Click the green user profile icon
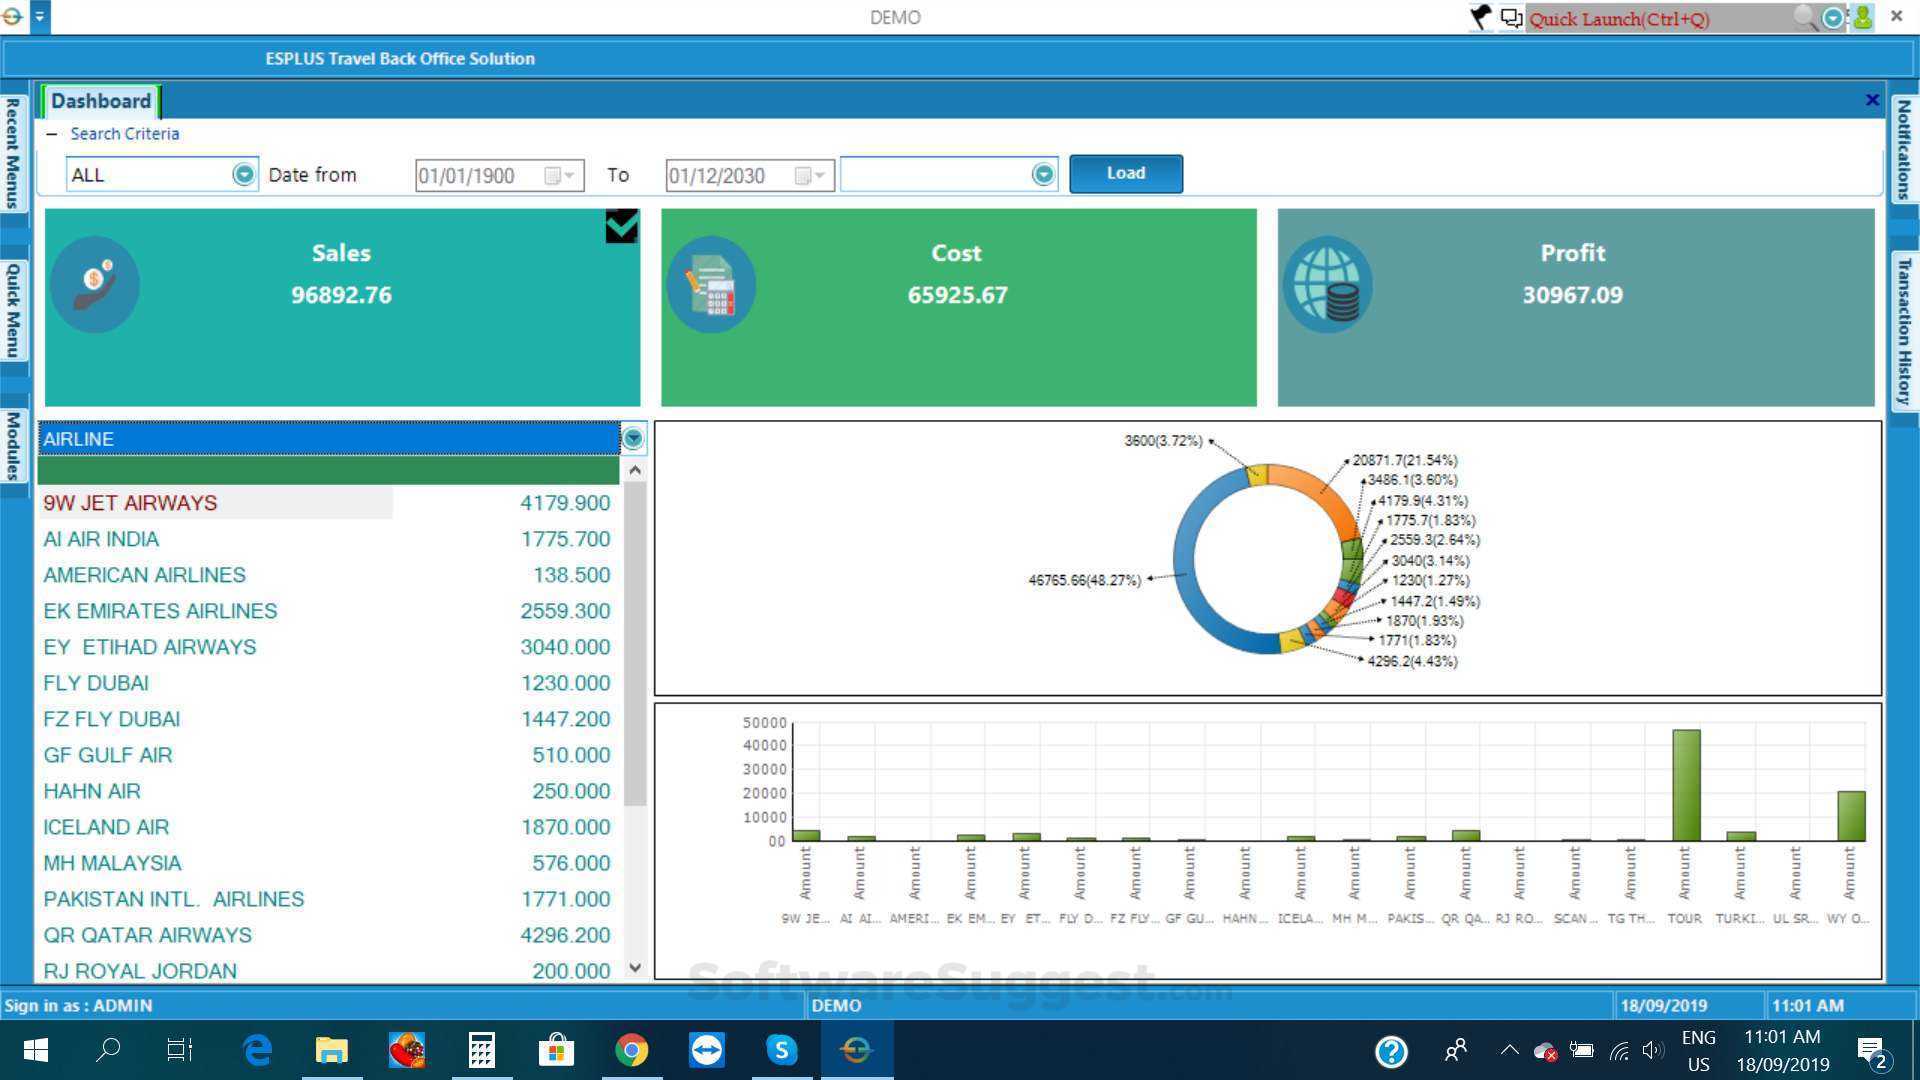This screenshot has height=1080, width=1920. pyautogui.click(x=1862, y=17)
